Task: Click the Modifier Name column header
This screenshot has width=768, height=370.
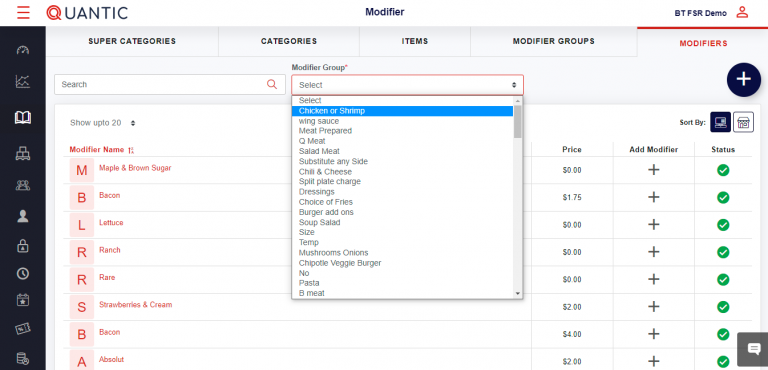Action: [x=97, y=149]
